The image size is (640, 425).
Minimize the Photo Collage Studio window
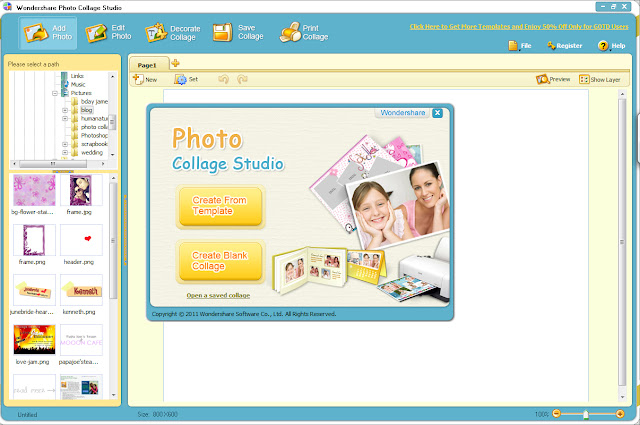coord(603,7)
